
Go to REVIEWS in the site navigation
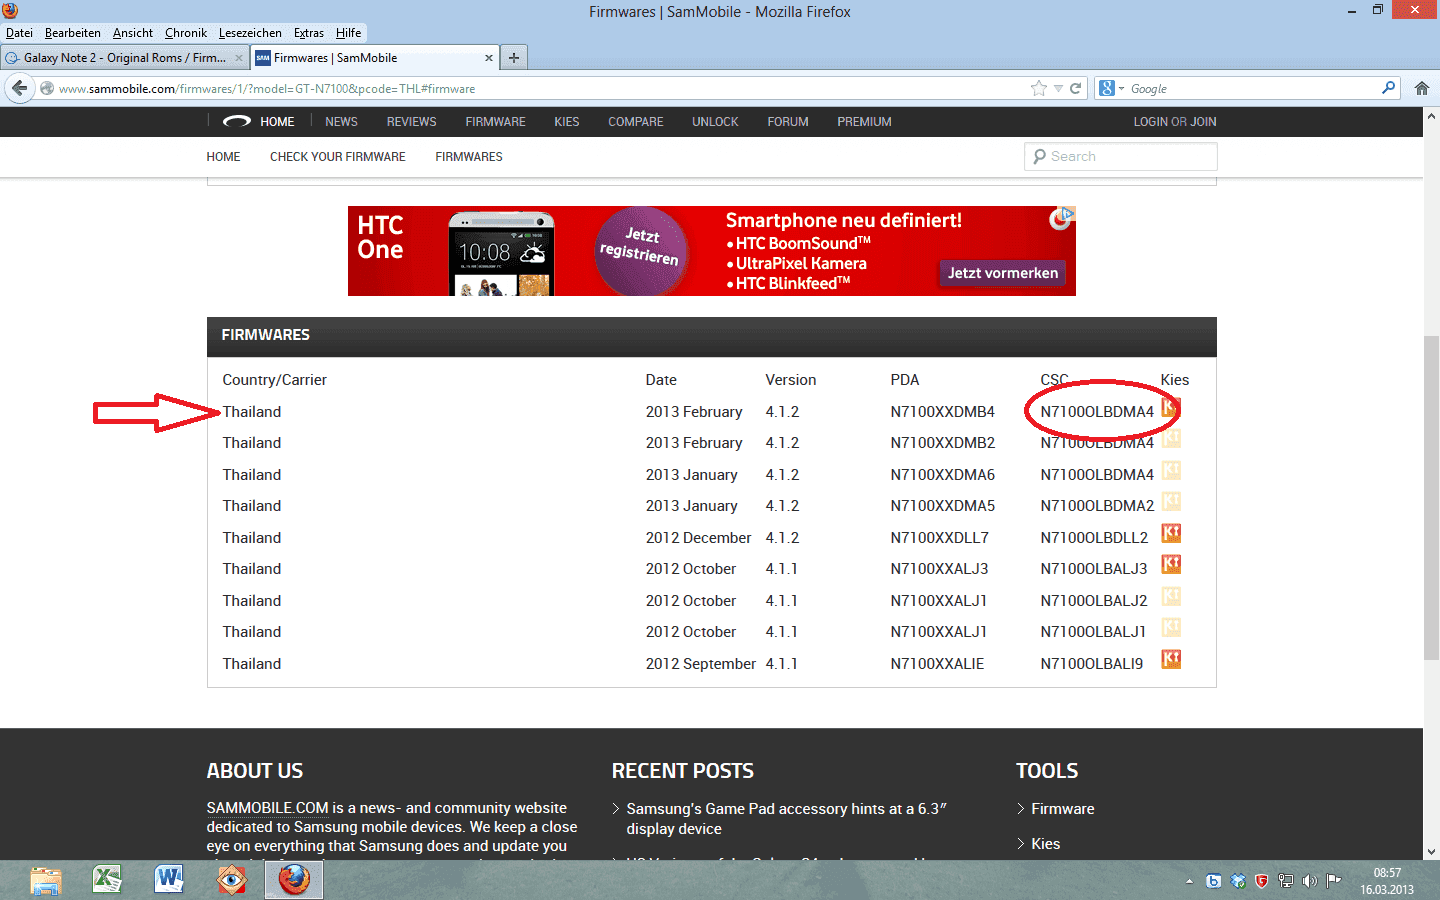tap(412, 122)
